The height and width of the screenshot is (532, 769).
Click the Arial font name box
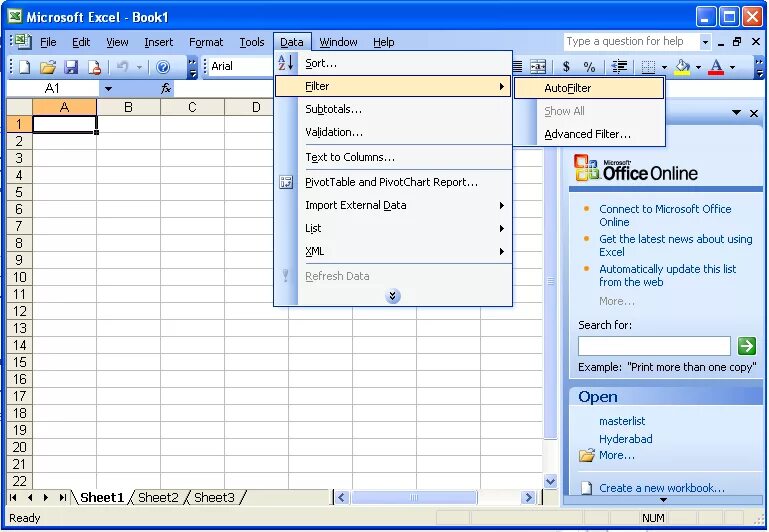click(x=240, y=66)
